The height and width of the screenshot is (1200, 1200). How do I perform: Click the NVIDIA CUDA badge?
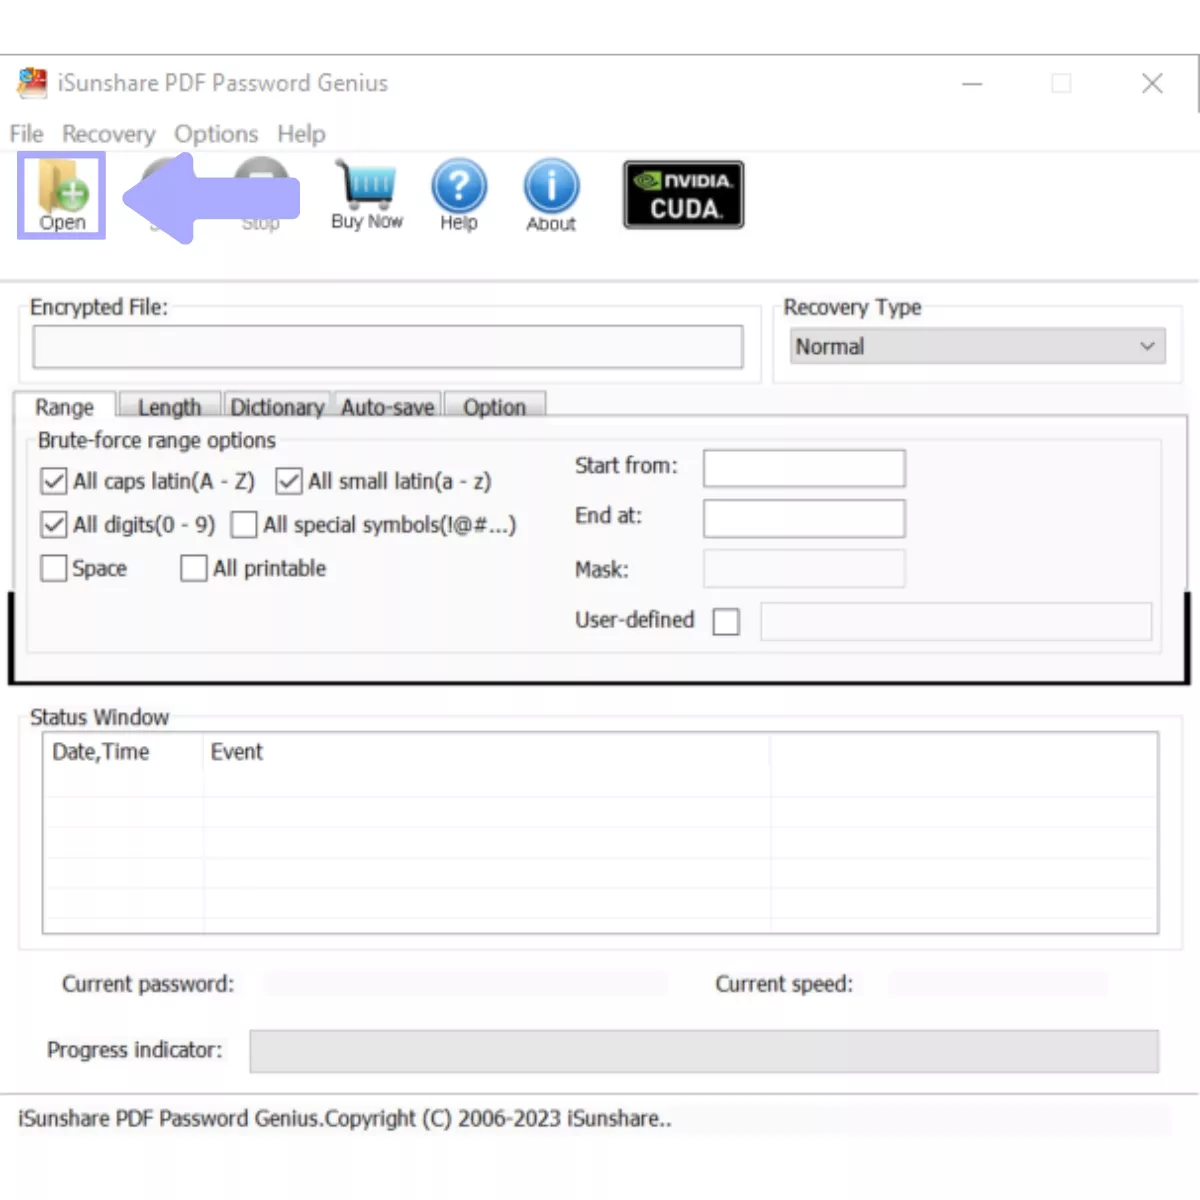(x=684, y=194)
